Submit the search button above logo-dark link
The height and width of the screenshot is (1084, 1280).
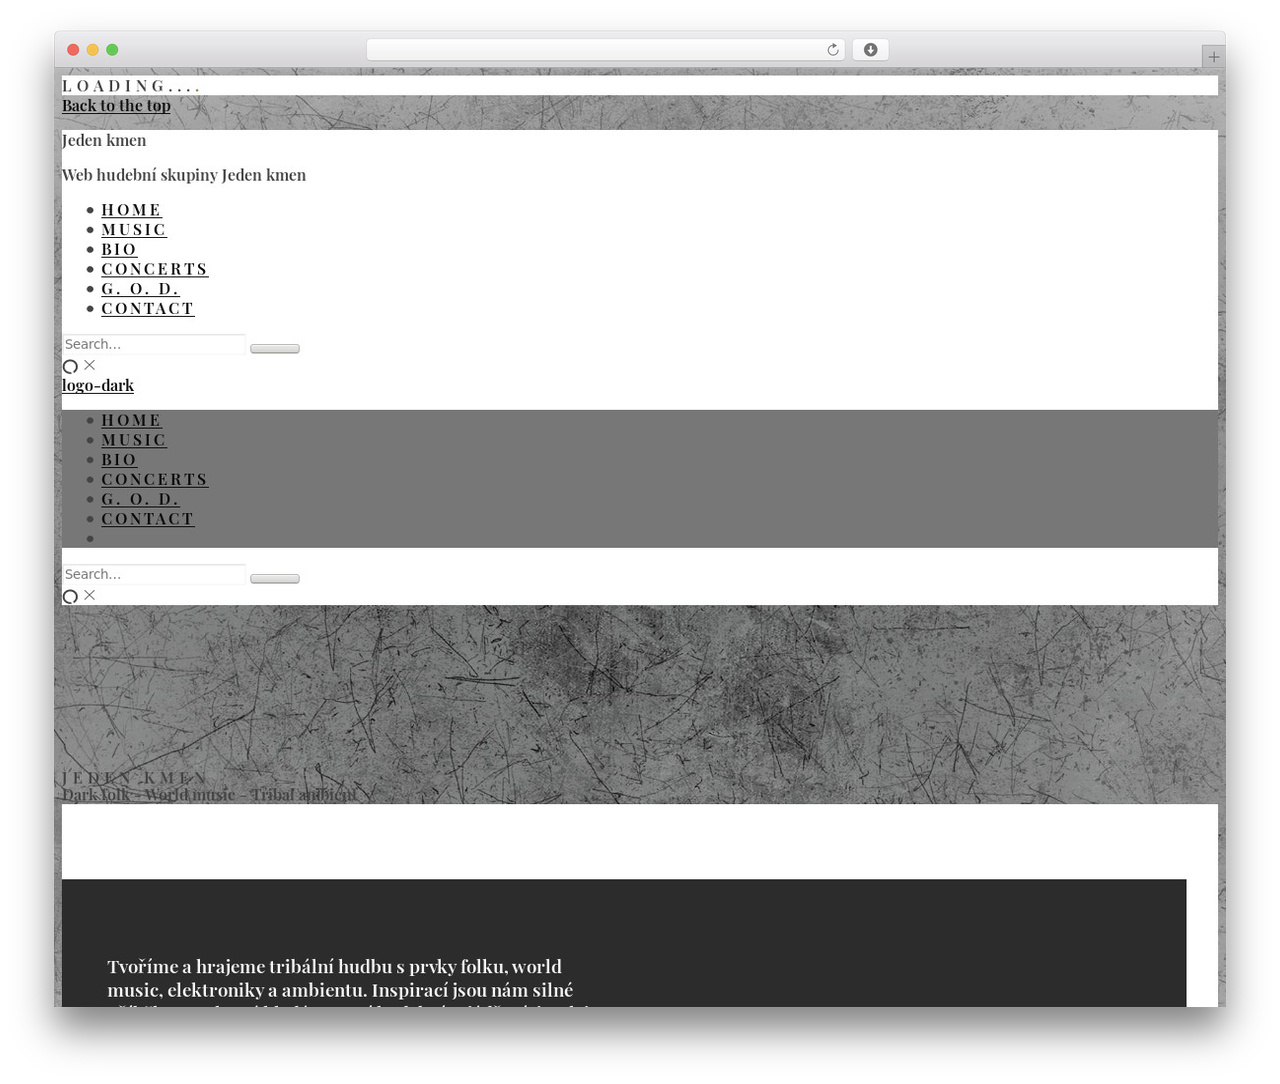pos(275,348)
